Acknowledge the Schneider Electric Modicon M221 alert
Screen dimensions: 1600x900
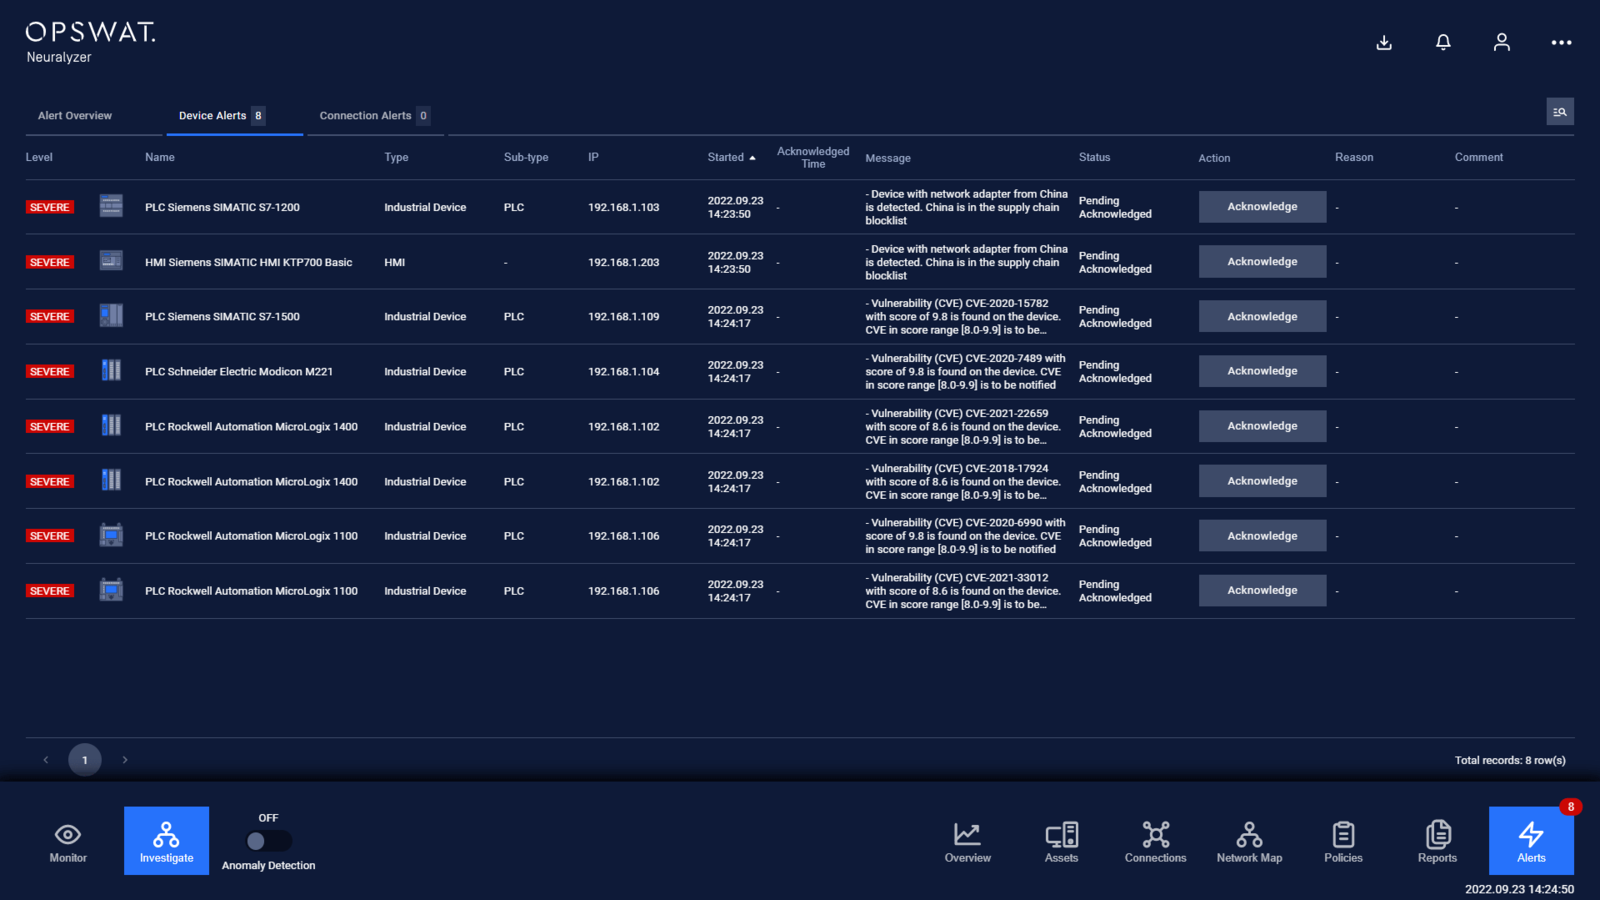[x=1262, y=371]
